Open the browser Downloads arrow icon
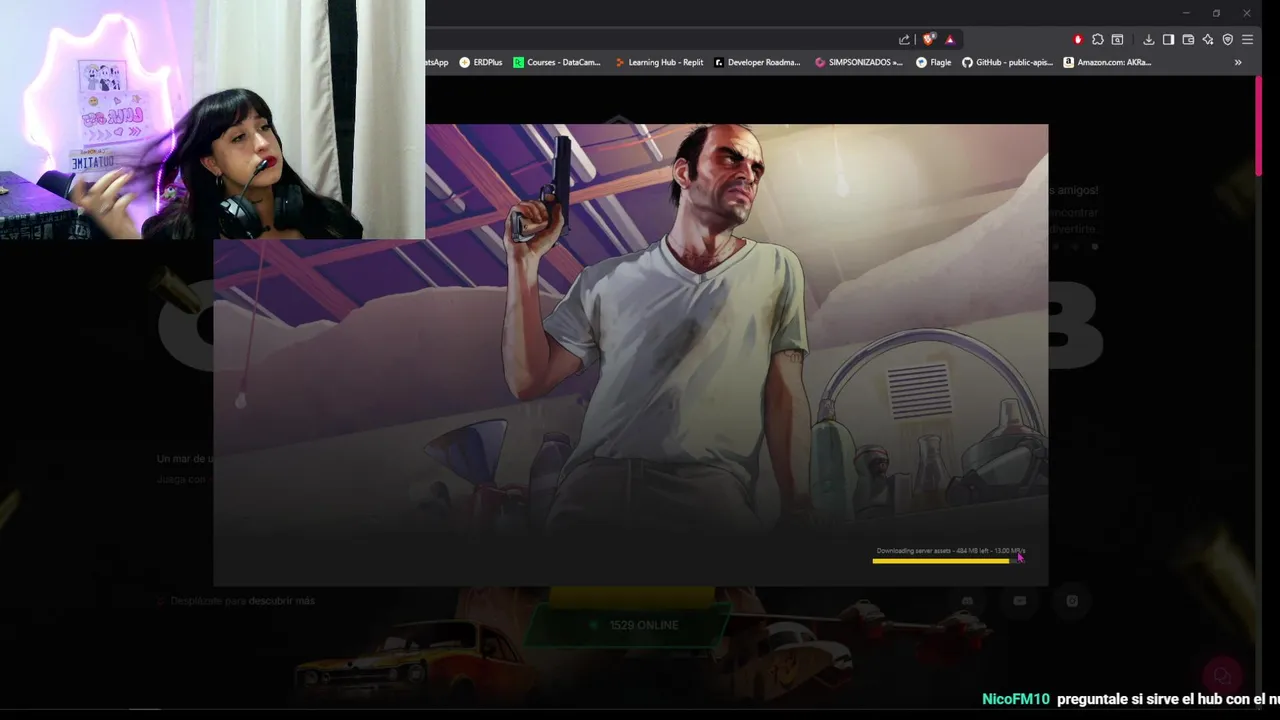 point(1148,40)
